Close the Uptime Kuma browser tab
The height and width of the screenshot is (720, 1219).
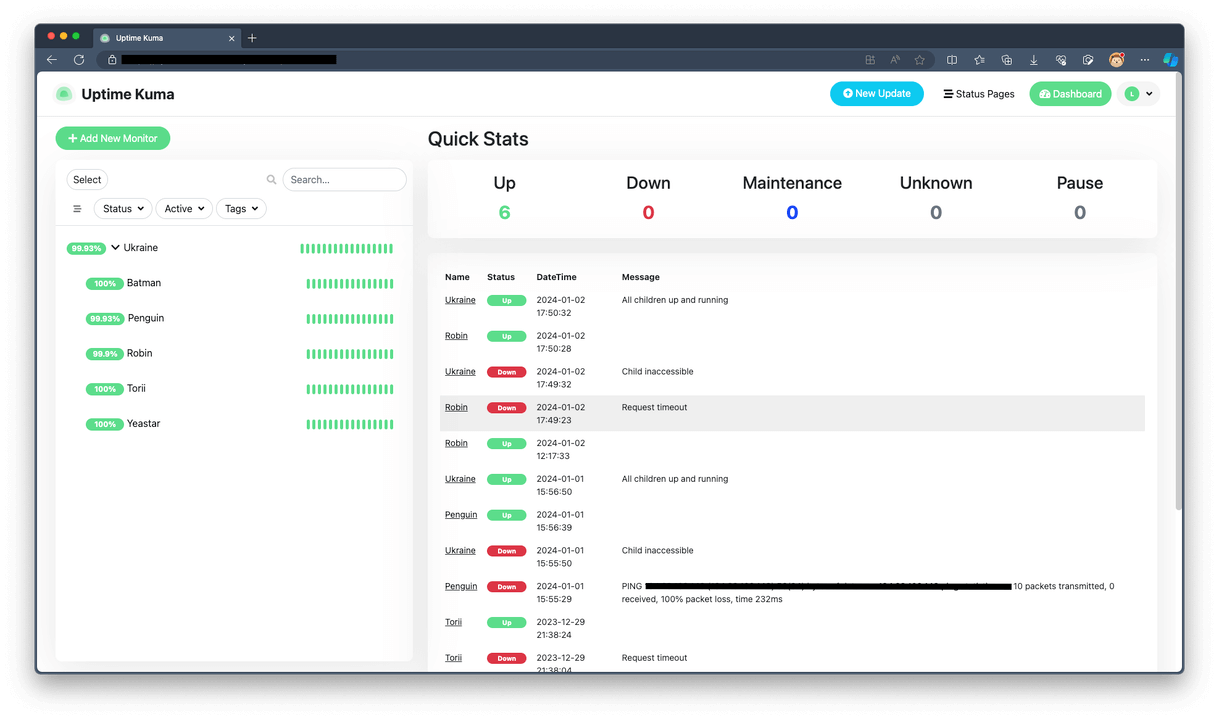(x=232, y=38)
